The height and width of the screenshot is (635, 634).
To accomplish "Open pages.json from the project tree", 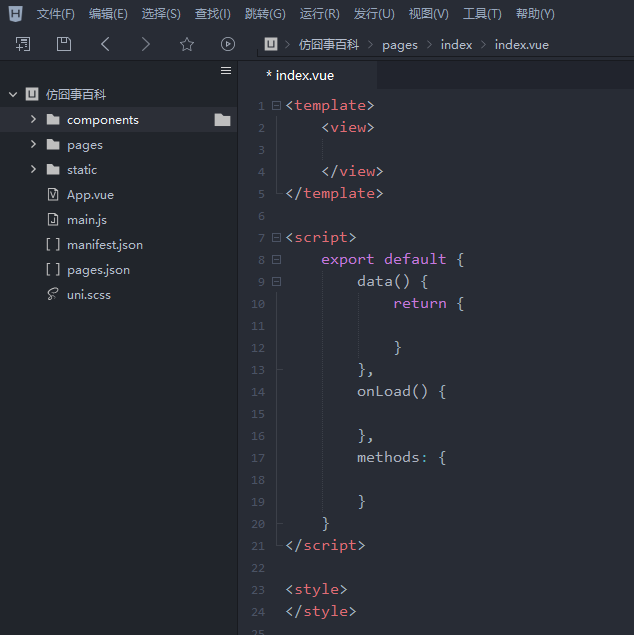I will [x=98, y=270].
